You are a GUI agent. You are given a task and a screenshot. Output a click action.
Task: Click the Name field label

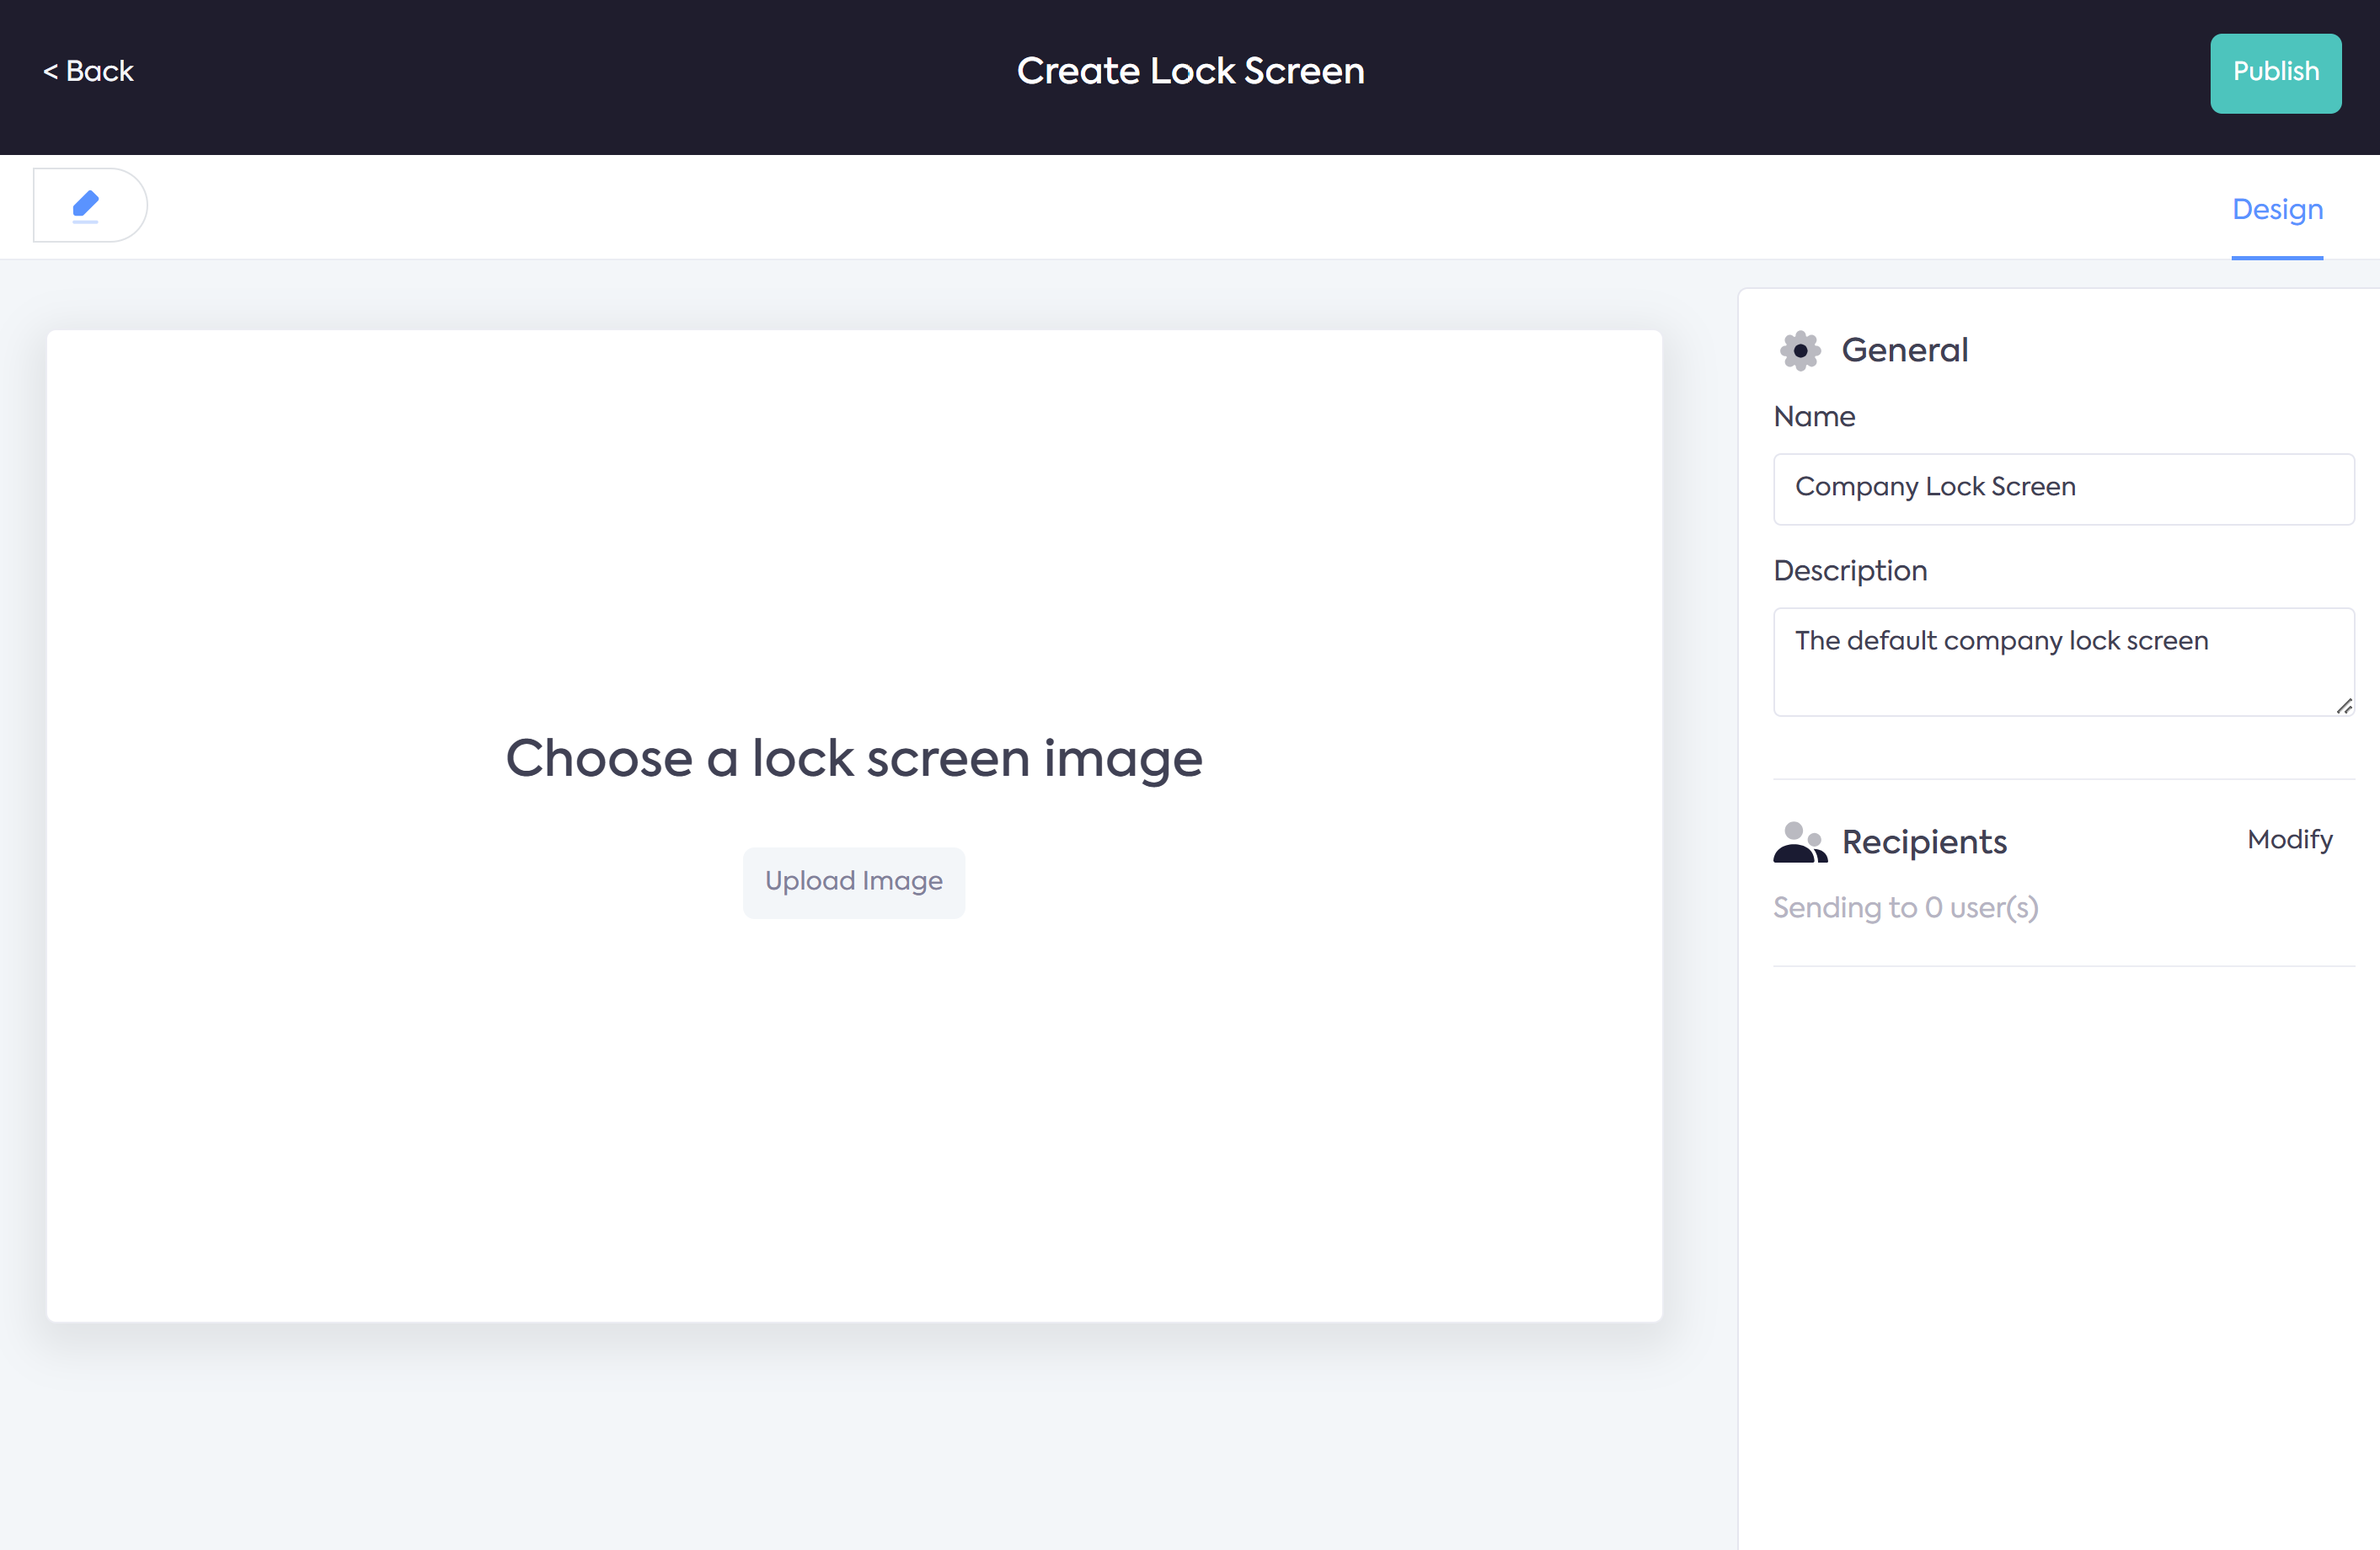tap(1814, 417)
